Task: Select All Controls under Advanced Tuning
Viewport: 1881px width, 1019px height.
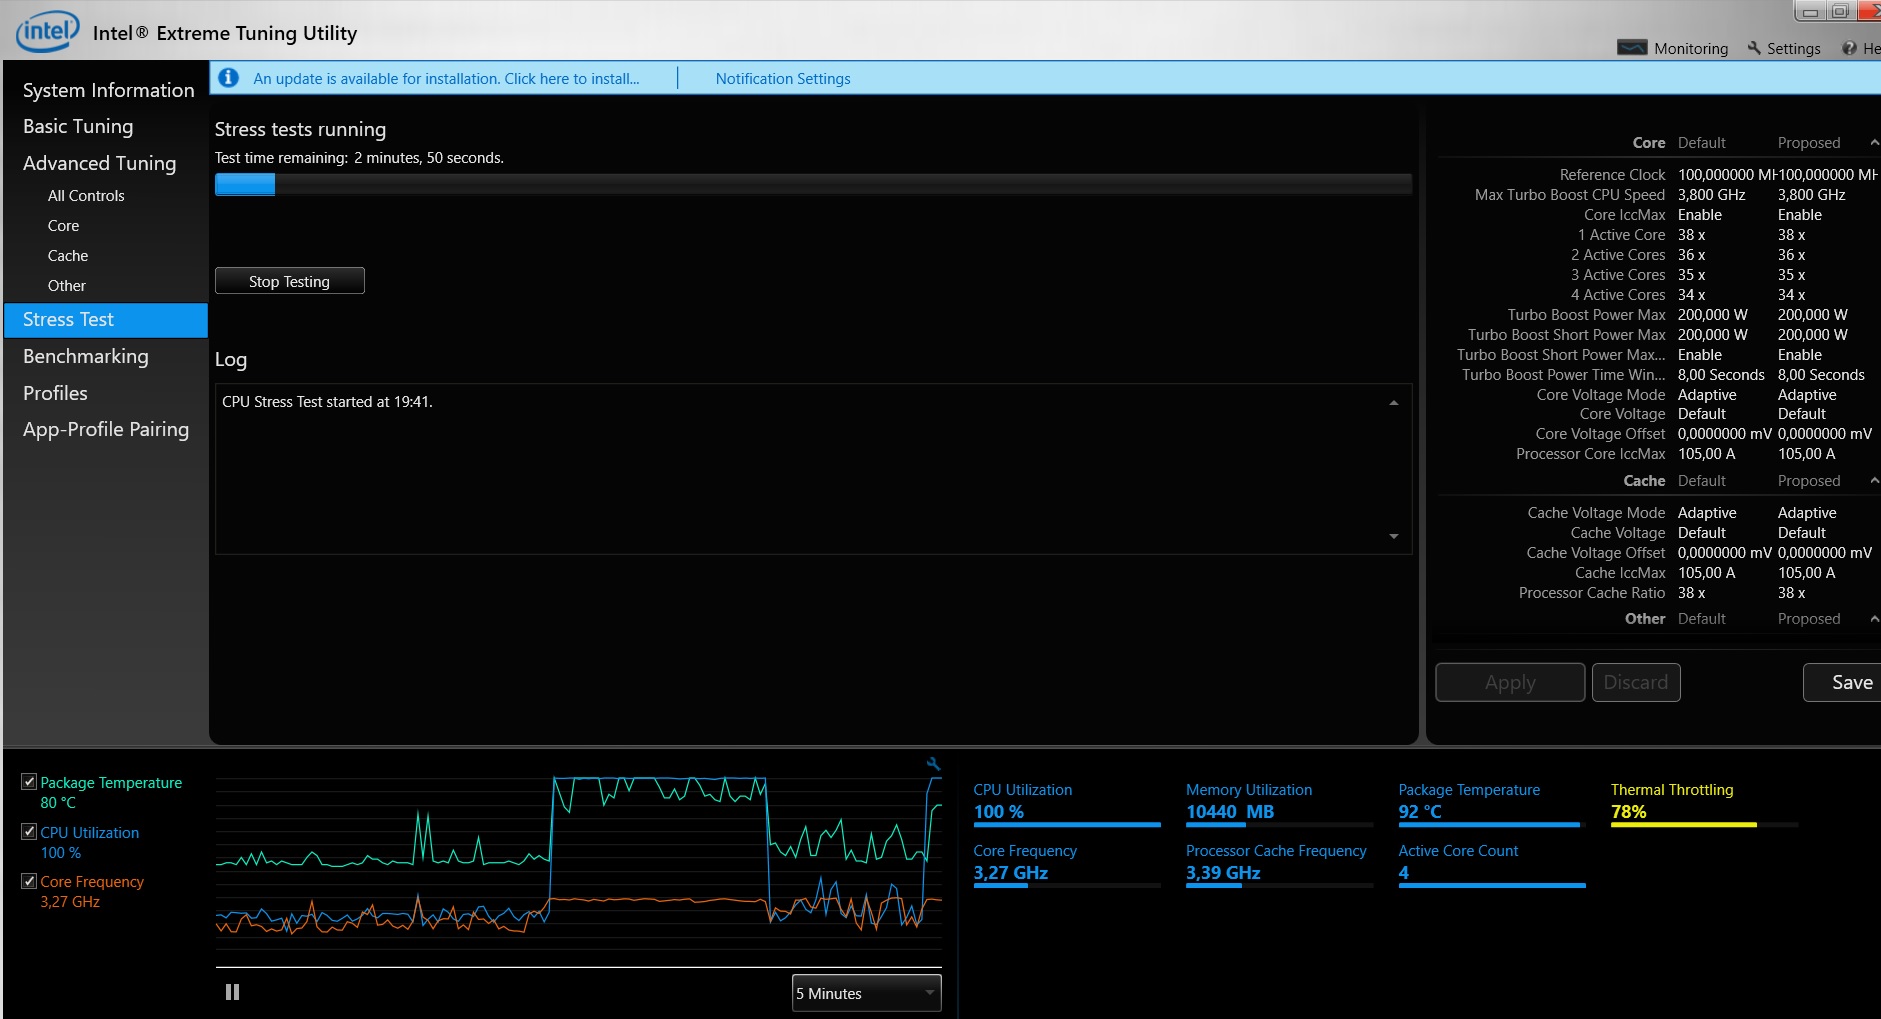Action: [86, 196]
